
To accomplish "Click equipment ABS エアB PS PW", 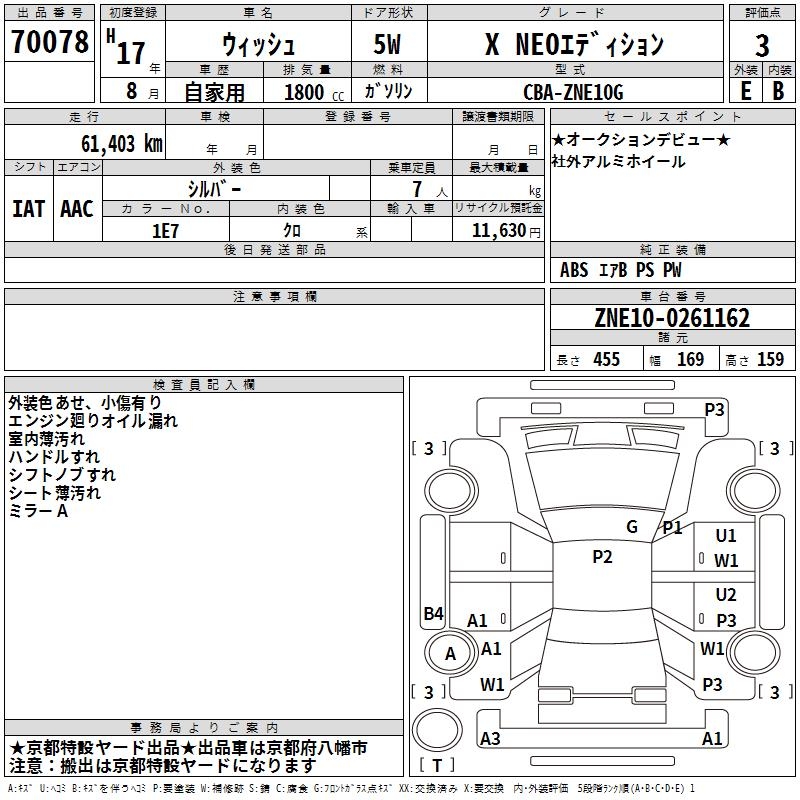I will click(x=620, y=270).
